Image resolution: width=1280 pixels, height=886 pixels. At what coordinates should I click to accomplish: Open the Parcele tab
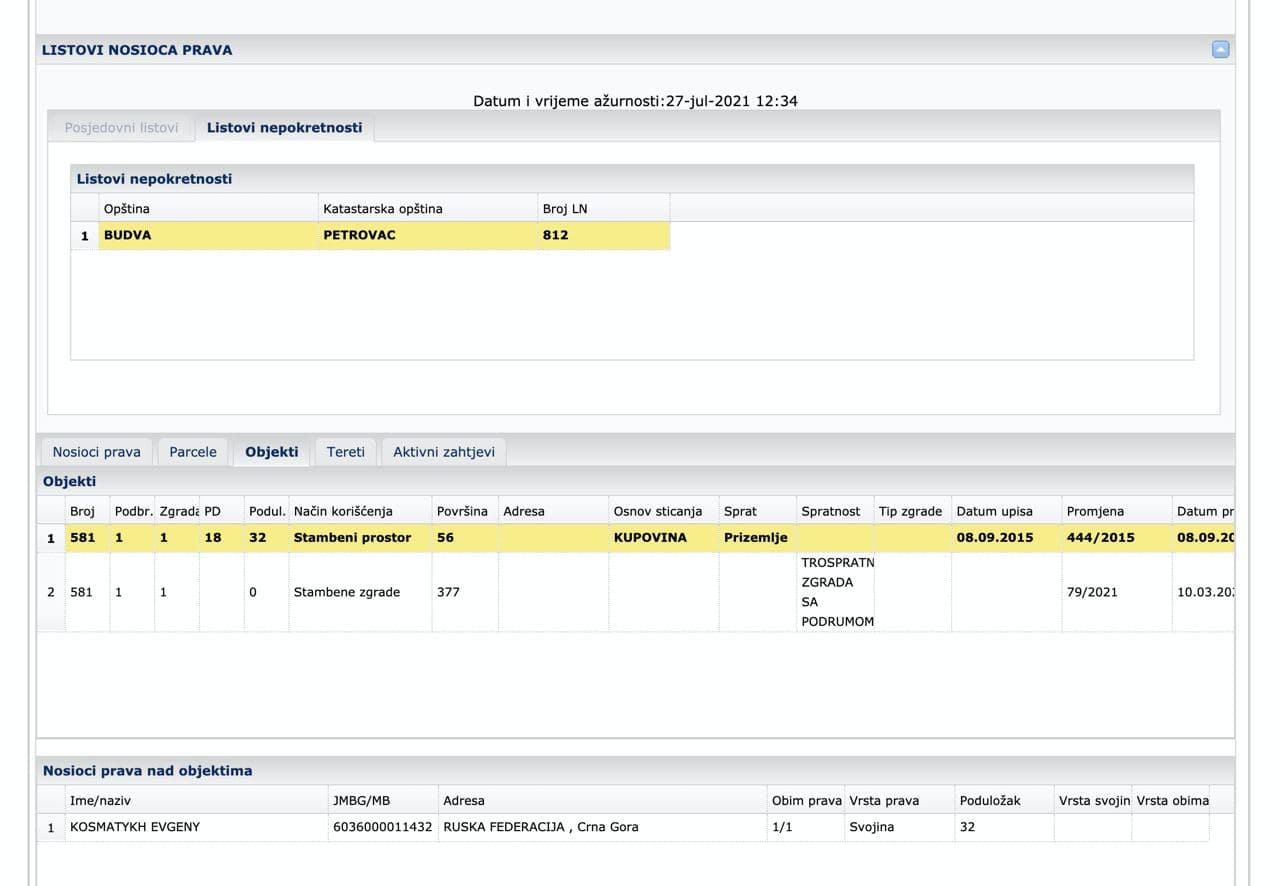193,452
